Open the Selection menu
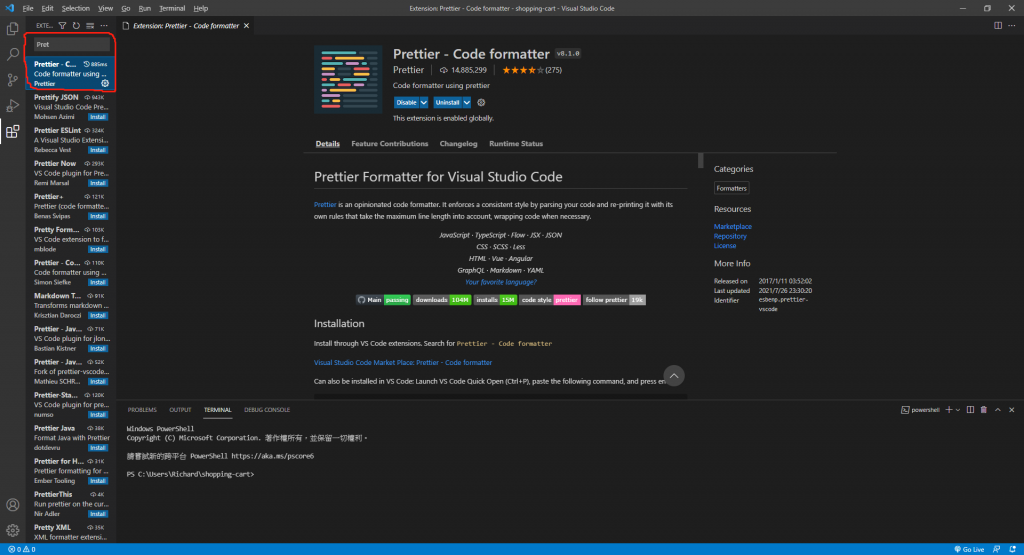 click(75, 8)
